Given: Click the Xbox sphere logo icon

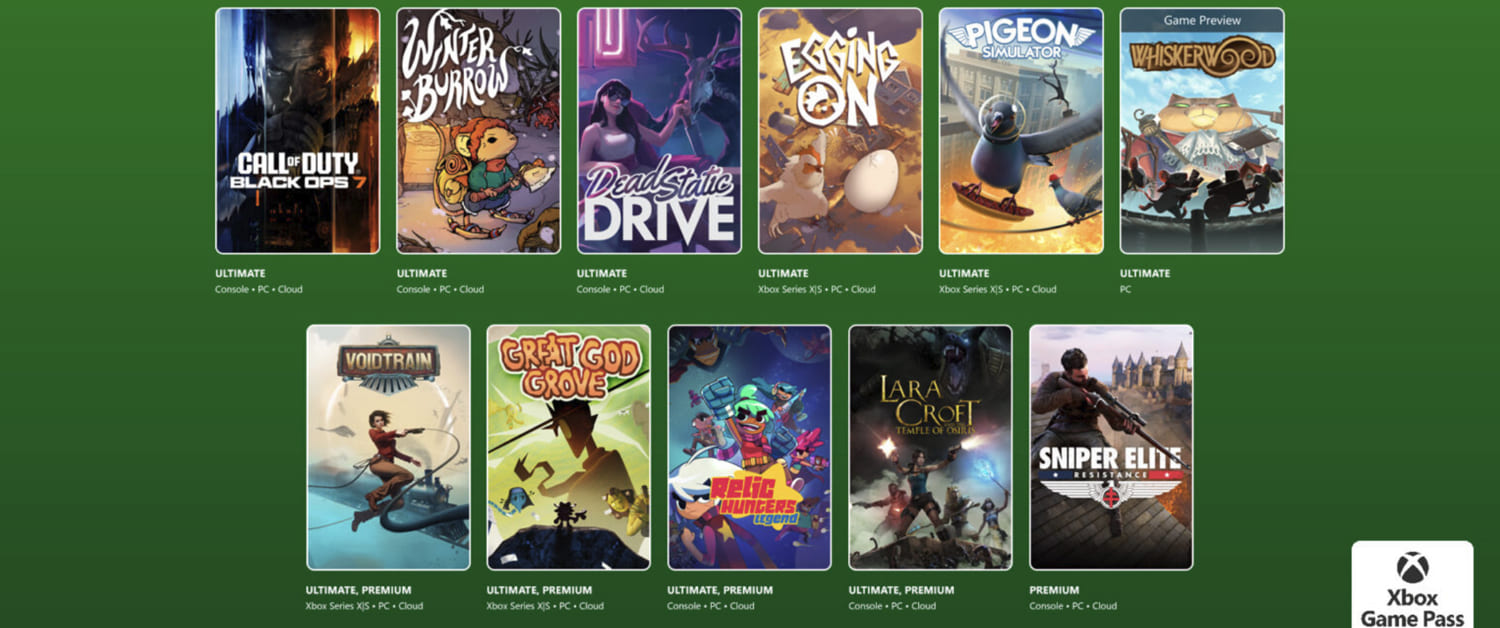Looking at the screenshot, I should (1412, 568).
